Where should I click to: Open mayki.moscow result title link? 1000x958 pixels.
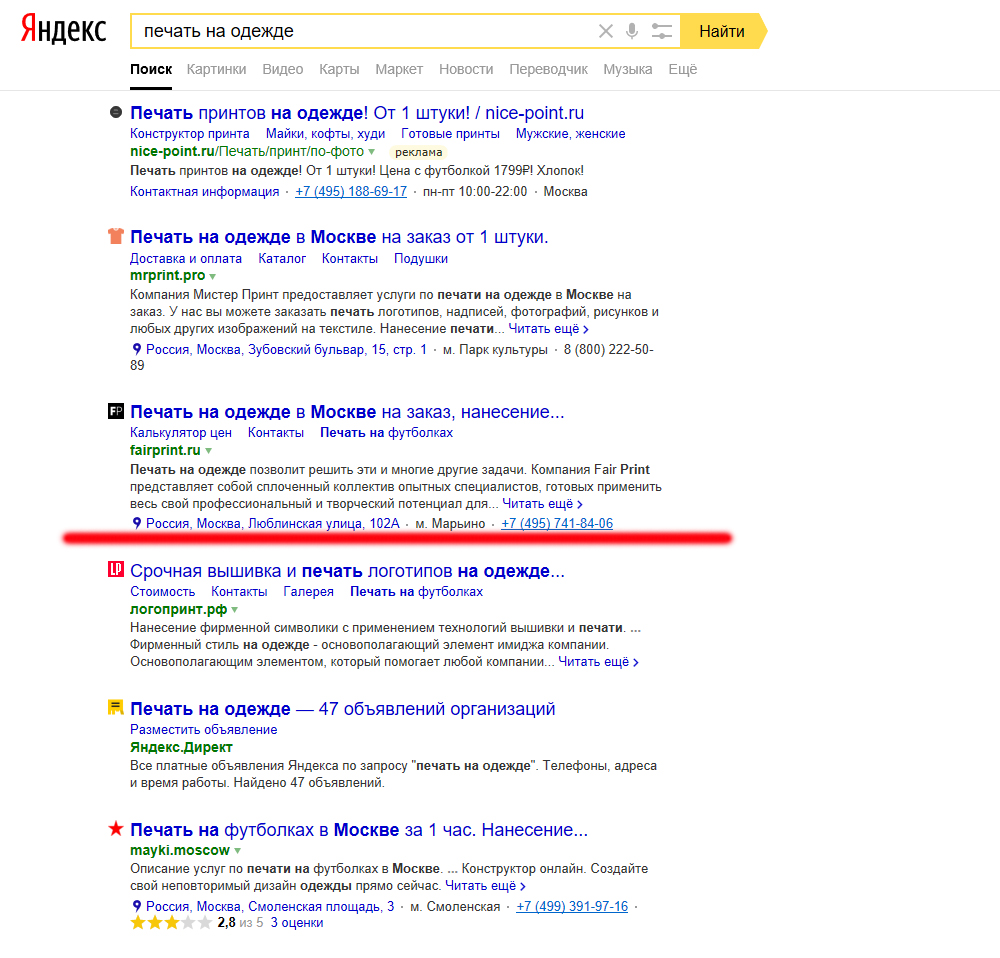coord(358,829)
